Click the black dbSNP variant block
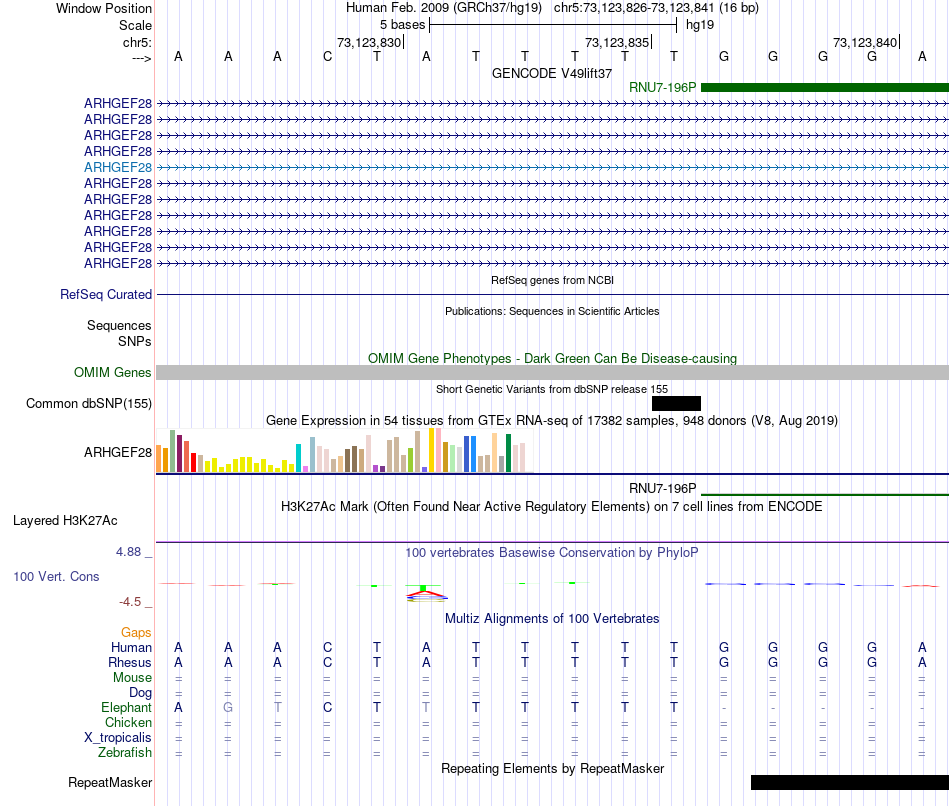 point(676,404)
